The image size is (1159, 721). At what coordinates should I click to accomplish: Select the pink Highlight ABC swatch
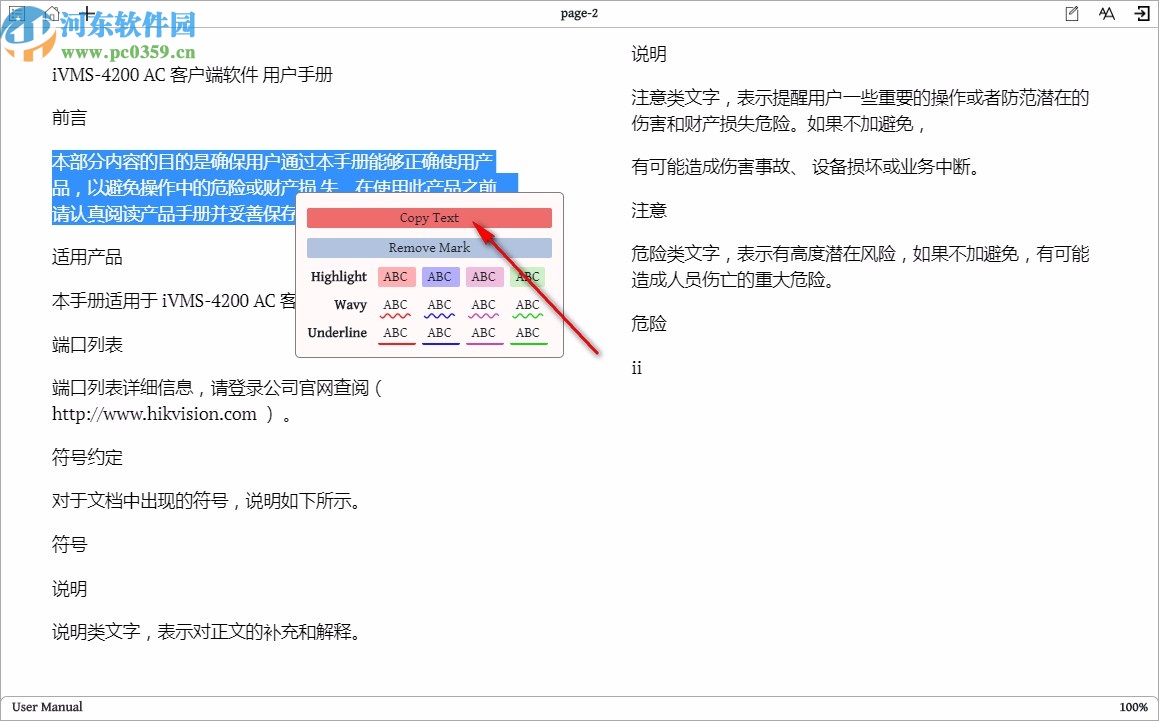(485, 277)
